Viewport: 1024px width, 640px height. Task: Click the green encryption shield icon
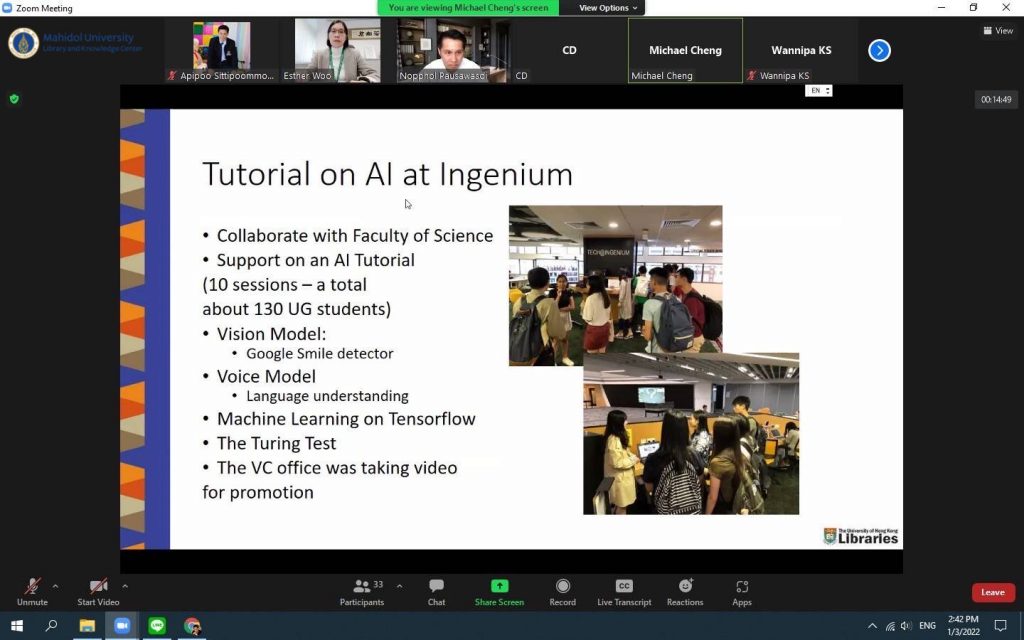[14, 99]
